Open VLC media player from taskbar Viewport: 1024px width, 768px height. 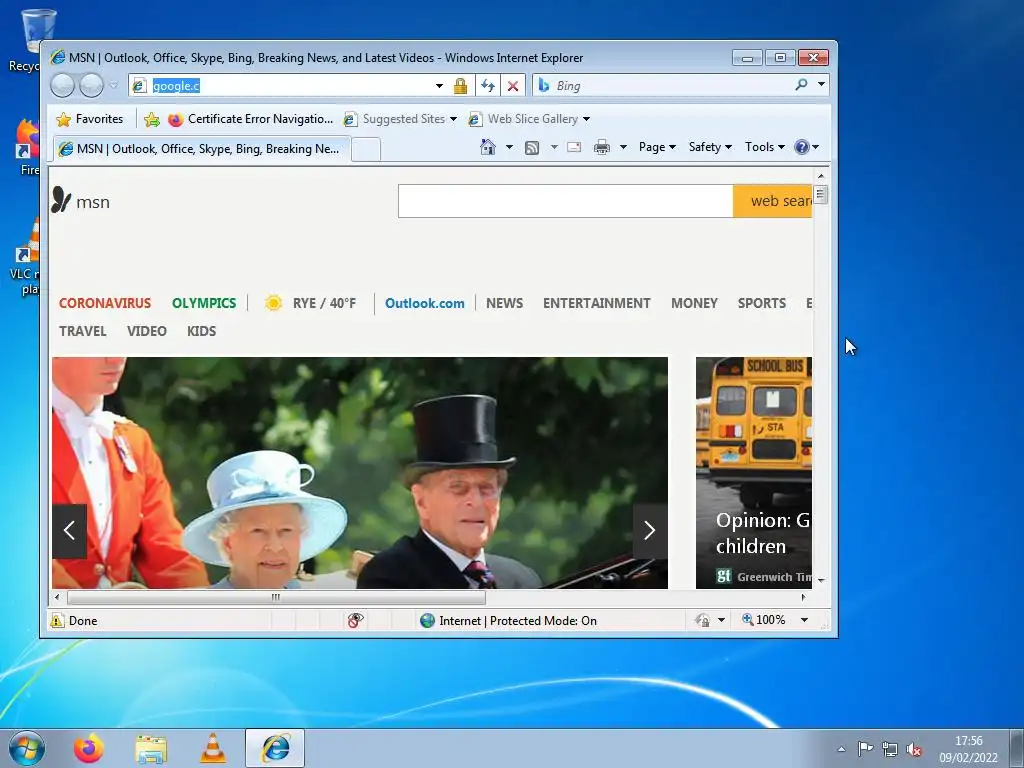tap(213, 748)
